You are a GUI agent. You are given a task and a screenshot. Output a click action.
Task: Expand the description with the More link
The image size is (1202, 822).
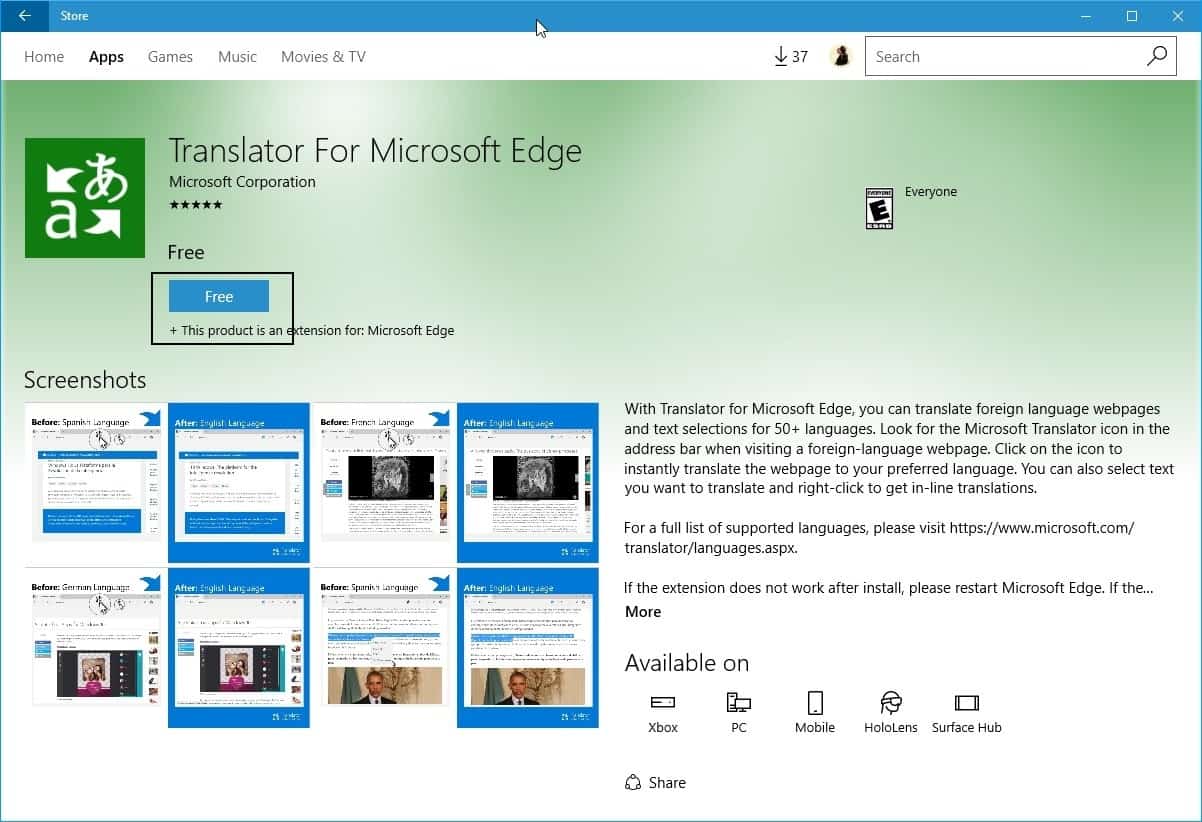coord(643,611)
